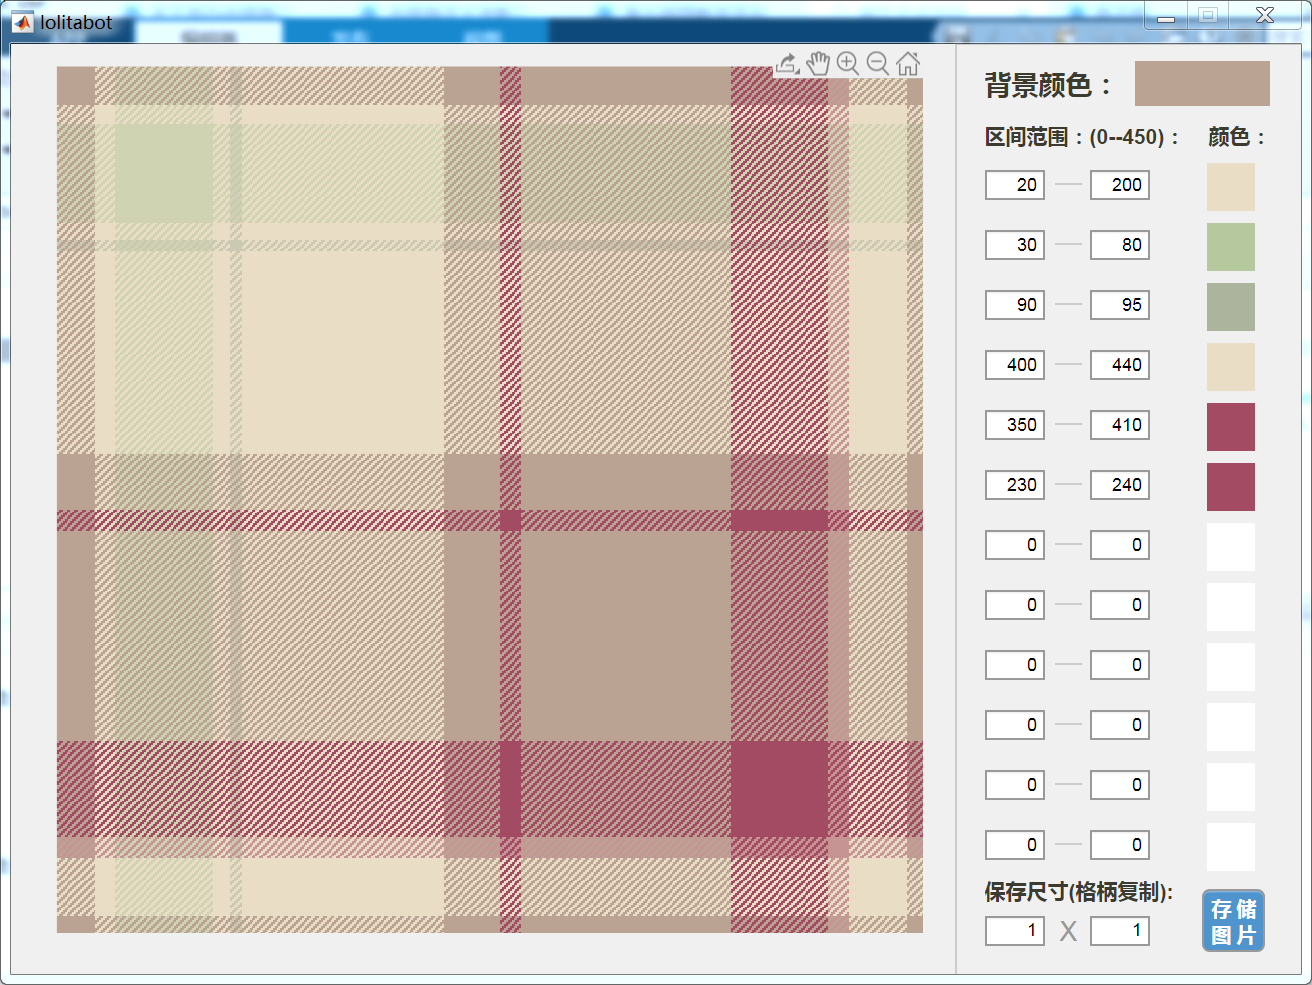This screenshot has height=985, width=1312.
Task: Click the first empty white color swatch
Action: (1230, 547)
